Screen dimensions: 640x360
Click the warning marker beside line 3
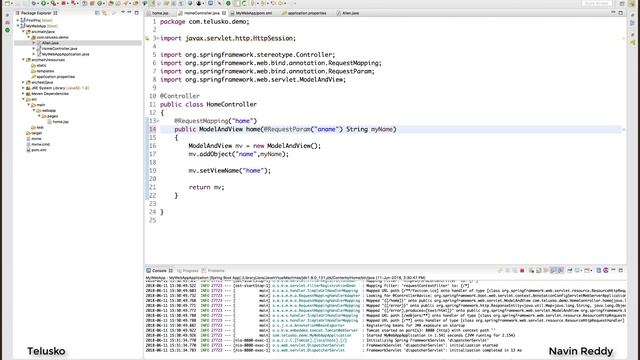click(x=147, y=38)
